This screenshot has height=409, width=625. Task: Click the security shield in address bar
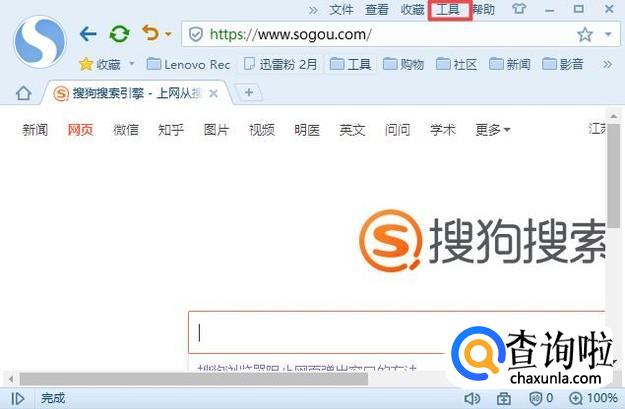point(196,35)
